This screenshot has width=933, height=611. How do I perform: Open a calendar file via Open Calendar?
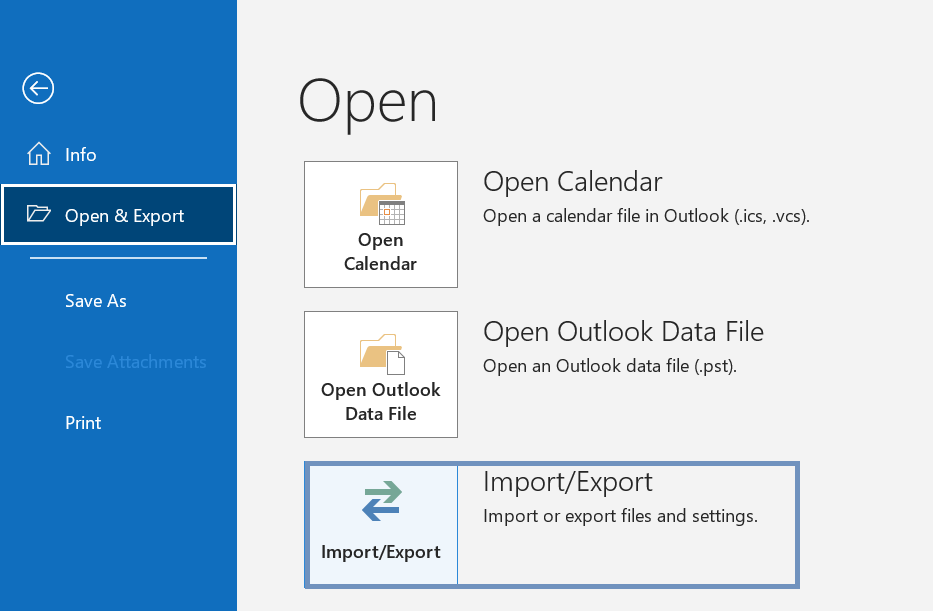pyautogui.click(x=380, y=224)
